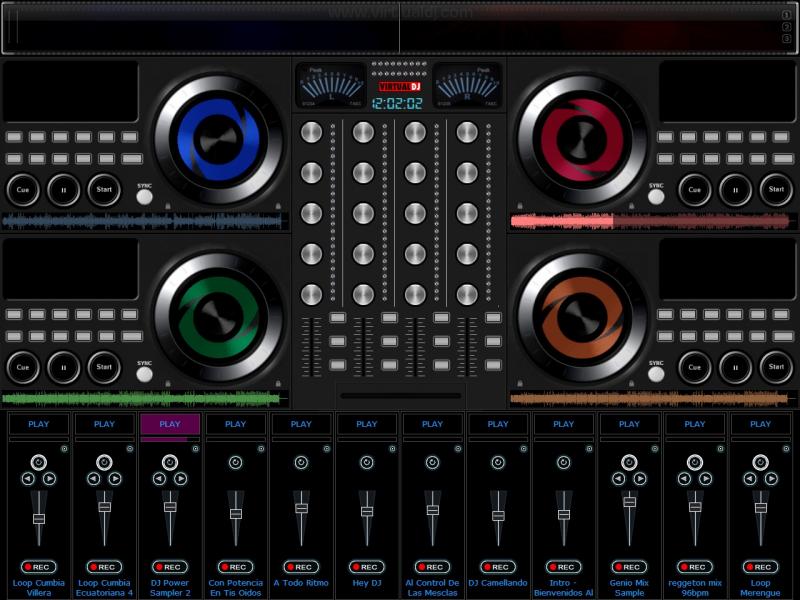Open options circle of Loop Cumbia Ecuatoriana 4 slot

130,449
